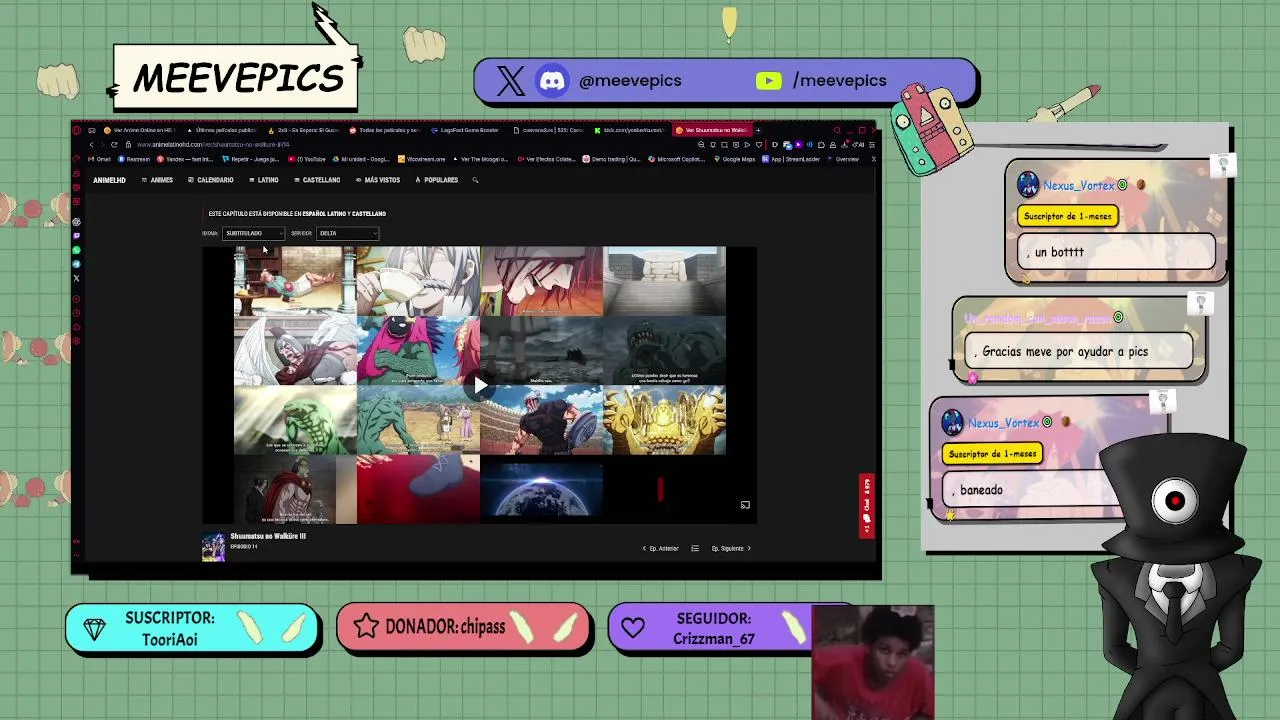Open the Servidor Delta dropdown
The height and width of the screenshot is (720, 1280).
pyautogui.click(x=347, y=233)
